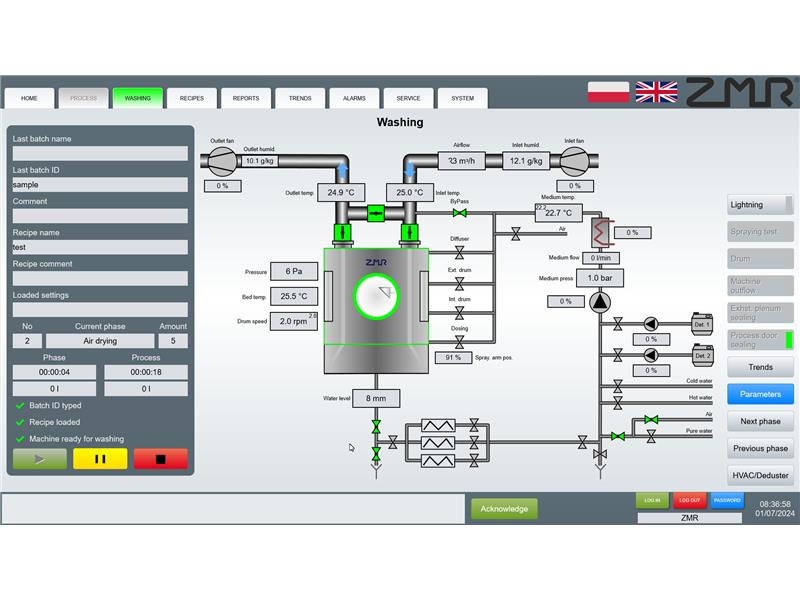Click the drum door porthole
The image size is (800, 600).
[x=376, y=296]
